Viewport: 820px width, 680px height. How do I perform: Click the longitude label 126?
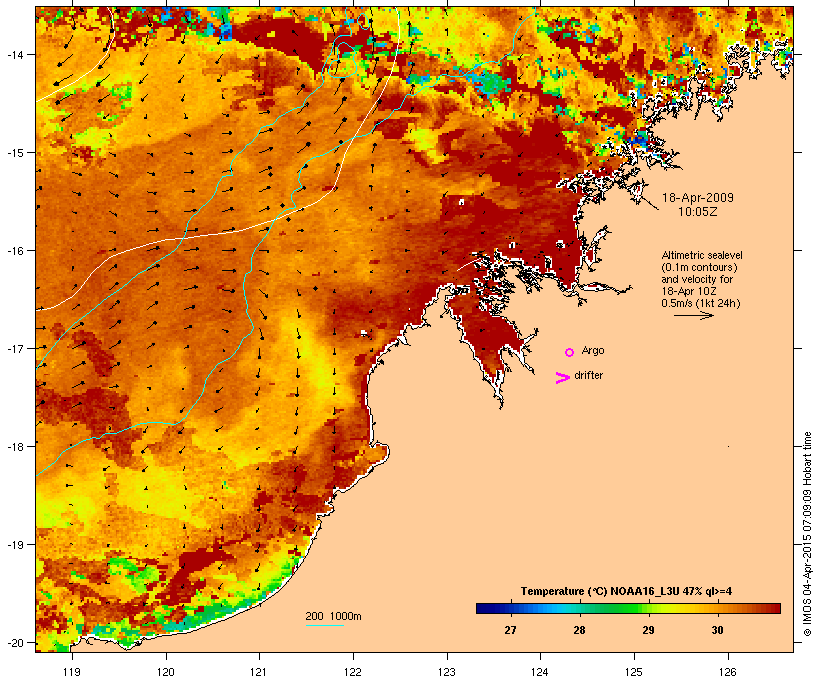(727, 672)
